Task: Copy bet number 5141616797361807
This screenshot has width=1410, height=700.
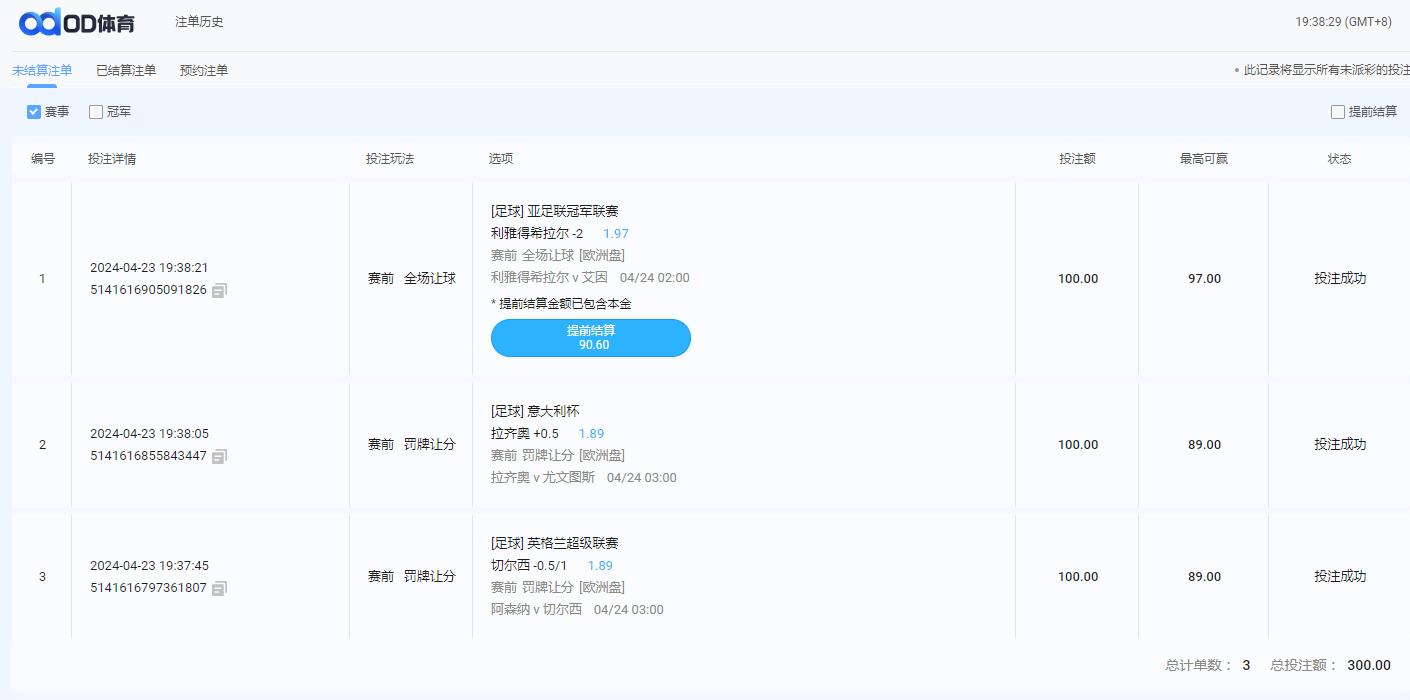Action: tap(220, 589)
